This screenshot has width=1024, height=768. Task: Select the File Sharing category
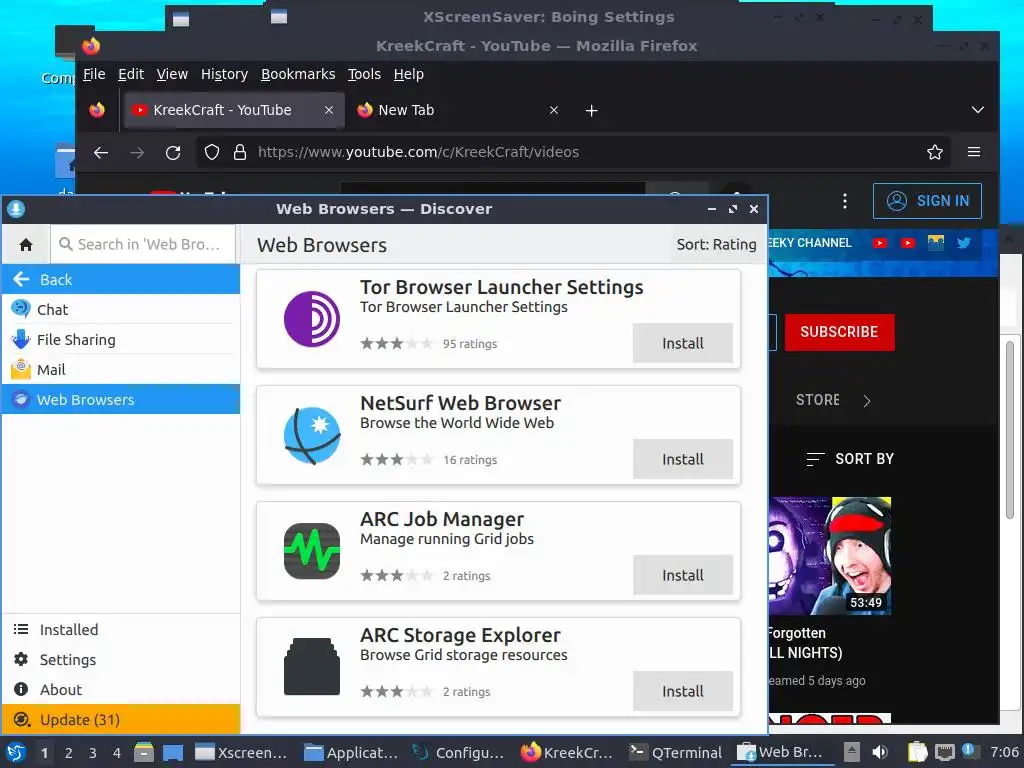click(121, 340)
